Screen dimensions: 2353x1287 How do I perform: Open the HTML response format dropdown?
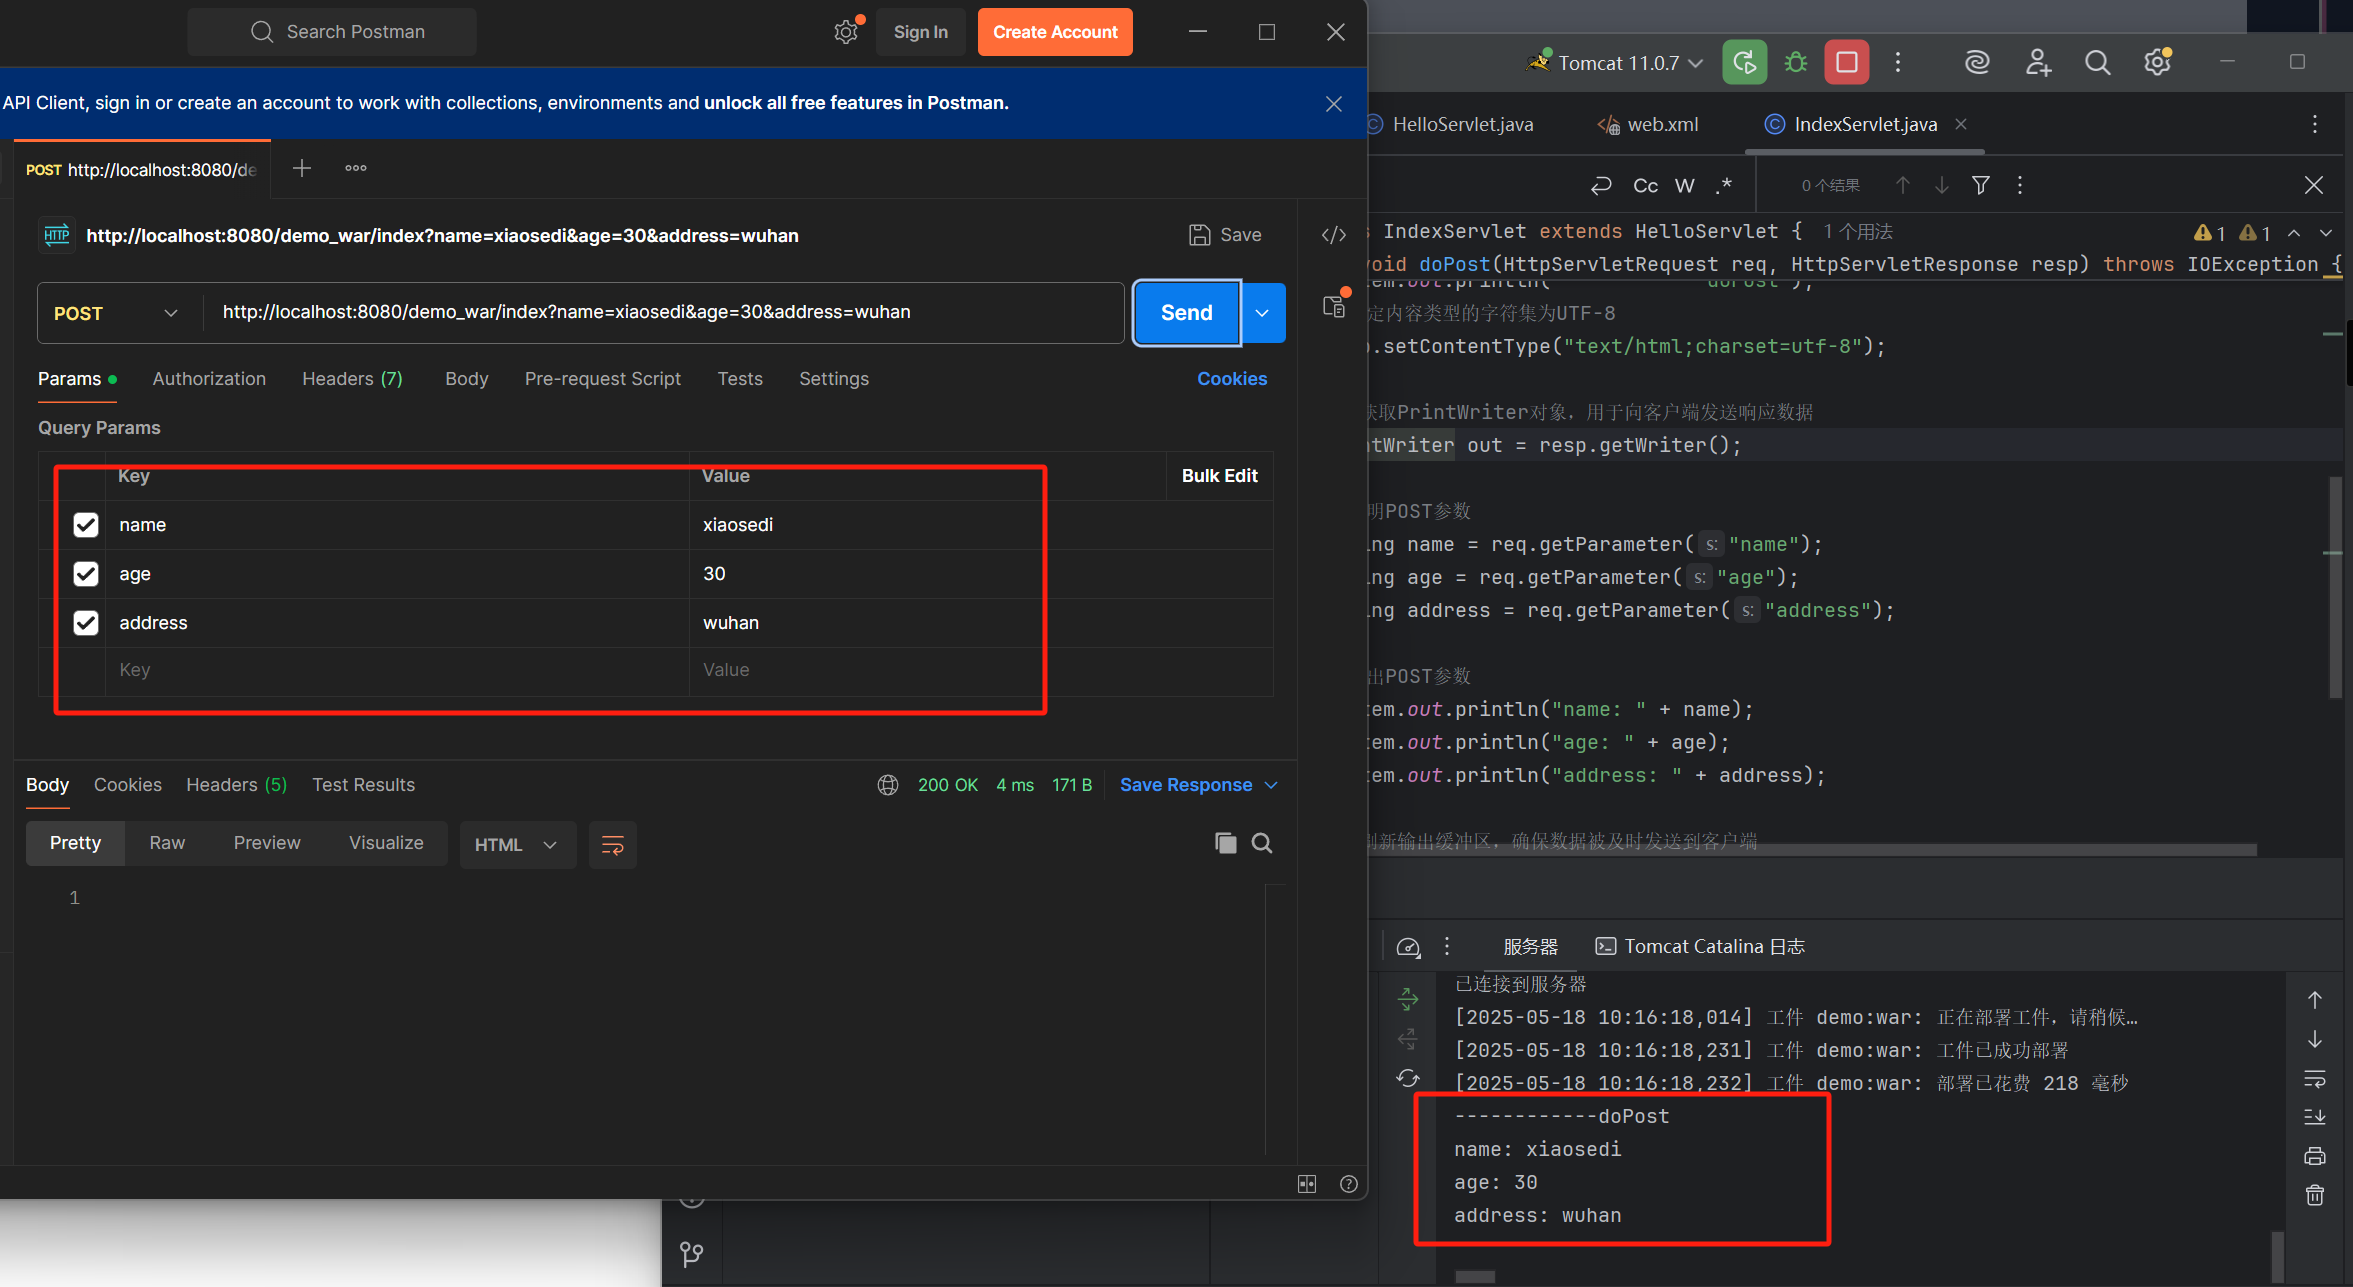[x=516, y=845]
